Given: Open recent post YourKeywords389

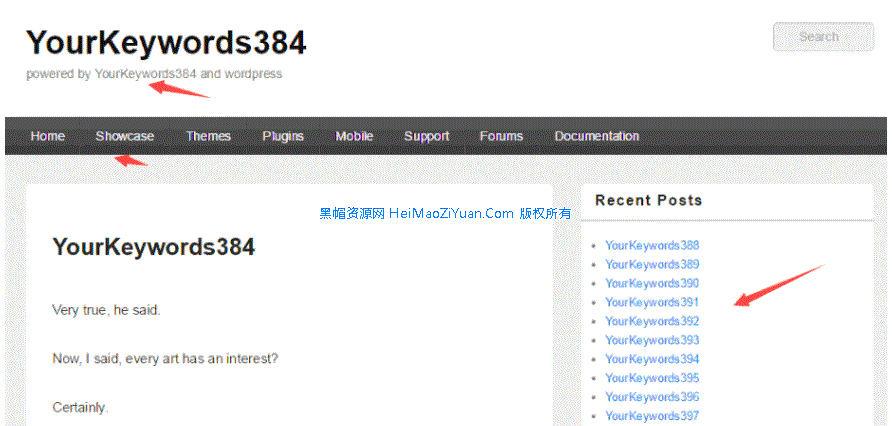Looking at the screenshot, I should coord(652,265).
